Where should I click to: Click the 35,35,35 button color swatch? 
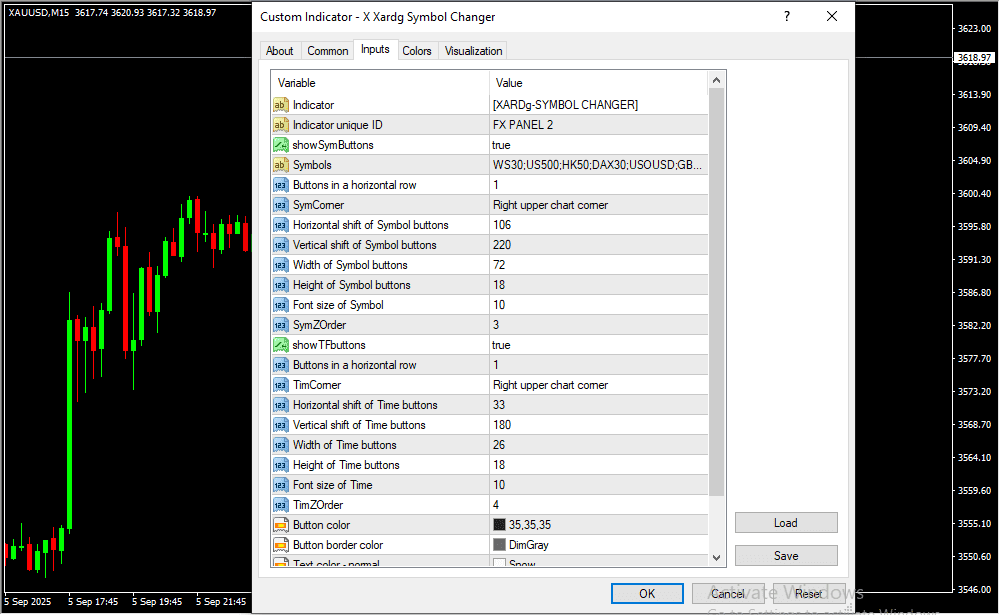click(500, 525)
